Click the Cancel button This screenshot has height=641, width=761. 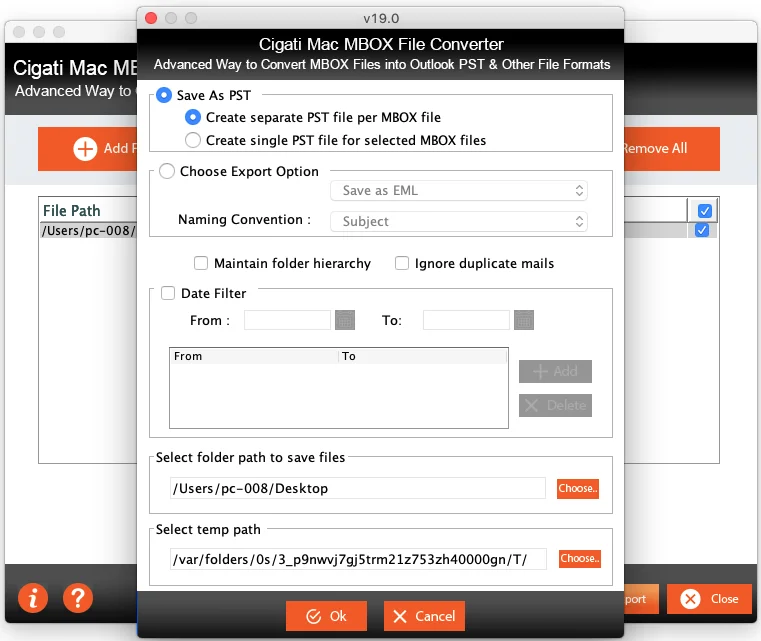(x=424, y=616)
